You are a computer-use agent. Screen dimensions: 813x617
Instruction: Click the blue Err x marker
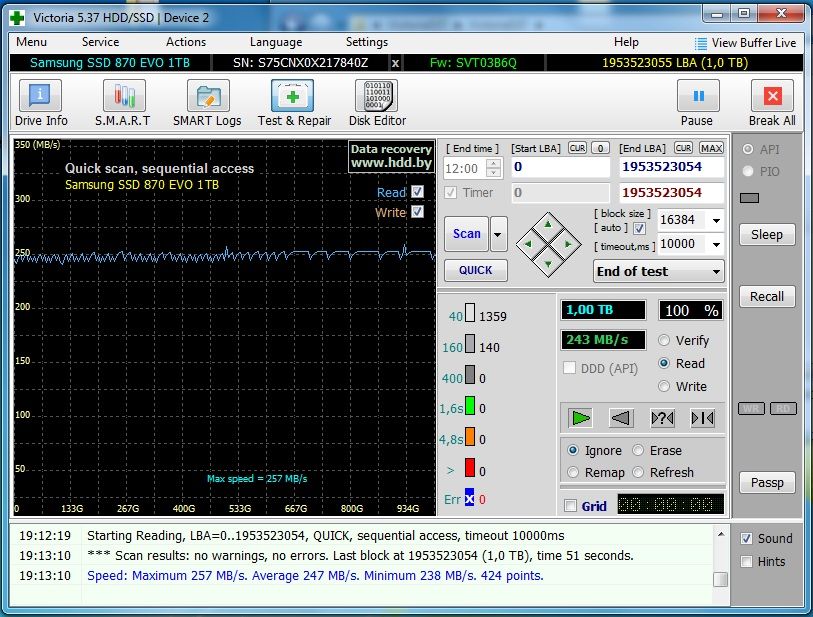click(x=469, y=499)
